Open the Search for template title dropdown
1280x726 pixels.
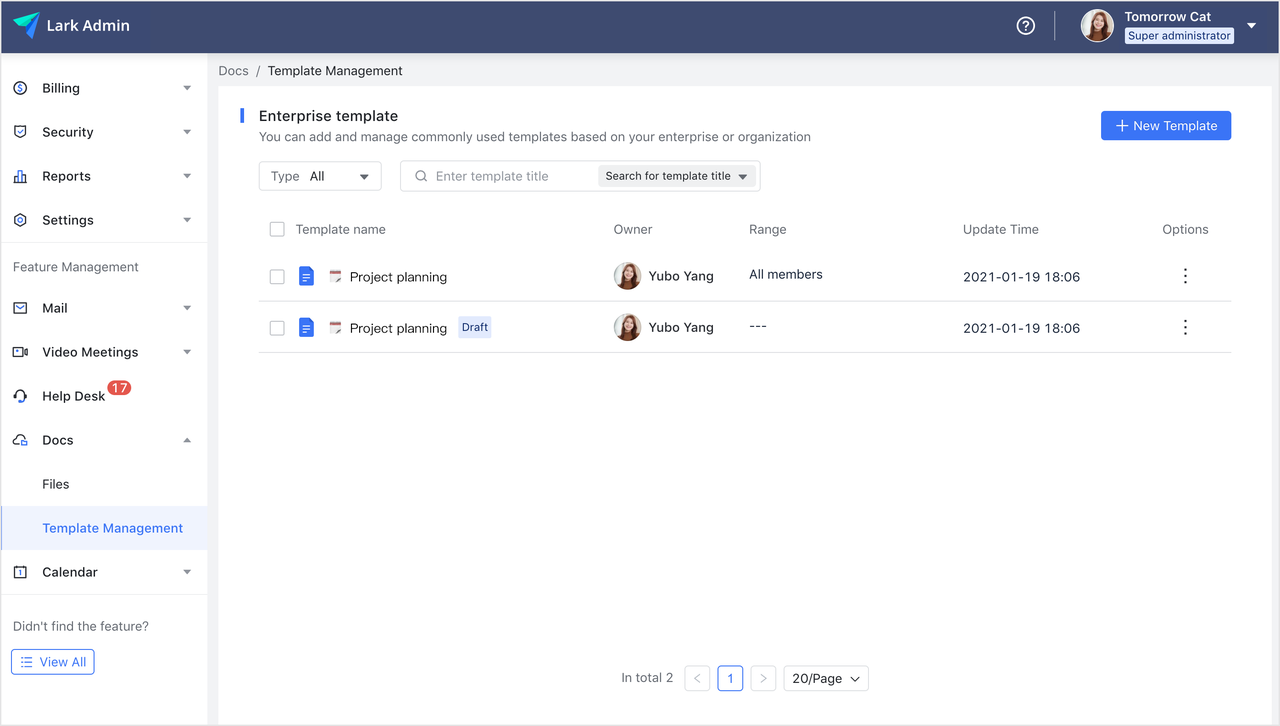tap(676, 176)
